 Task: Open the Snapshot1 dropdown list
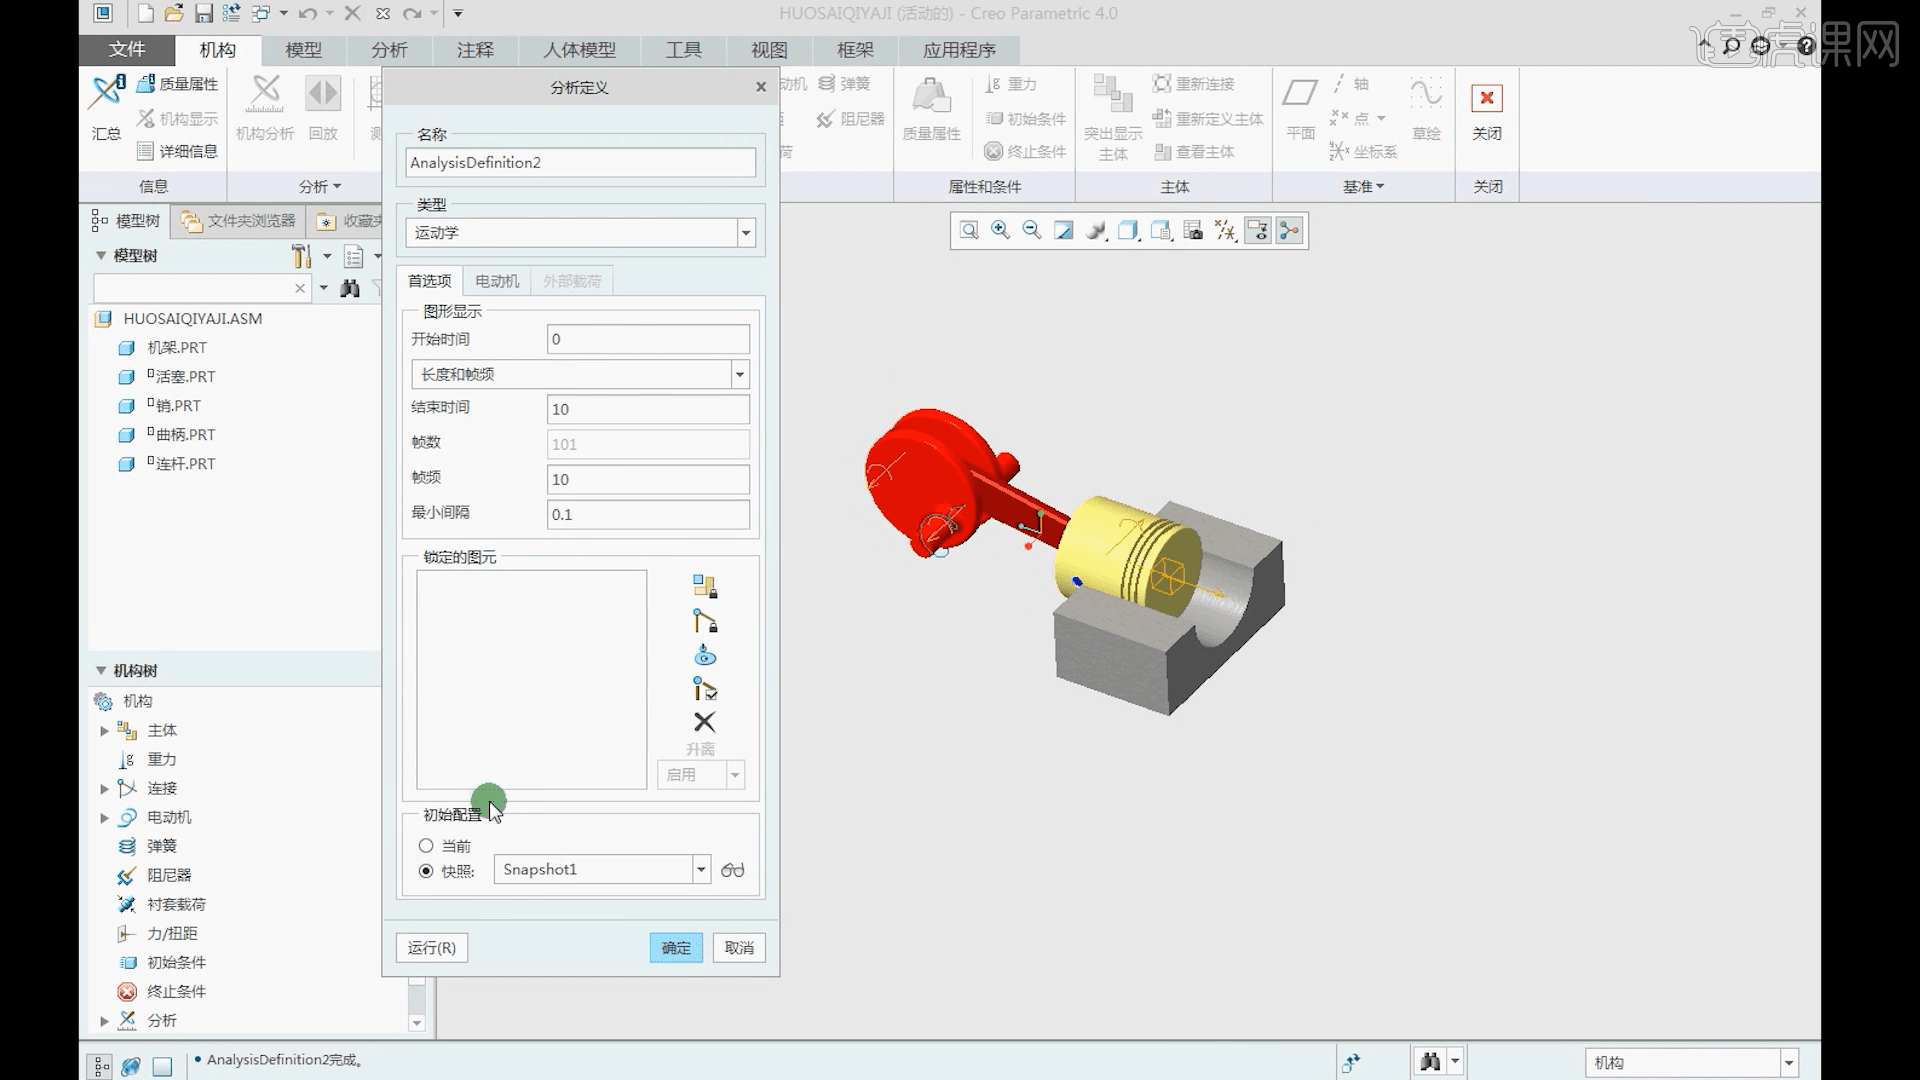click(x=701, y=870)
